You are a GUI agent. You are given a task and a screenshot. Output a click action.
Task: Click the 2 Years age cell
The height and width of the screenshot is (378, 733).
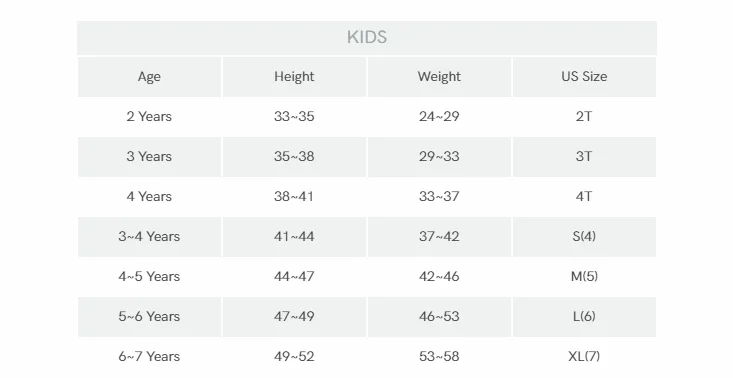coord(149,116)
